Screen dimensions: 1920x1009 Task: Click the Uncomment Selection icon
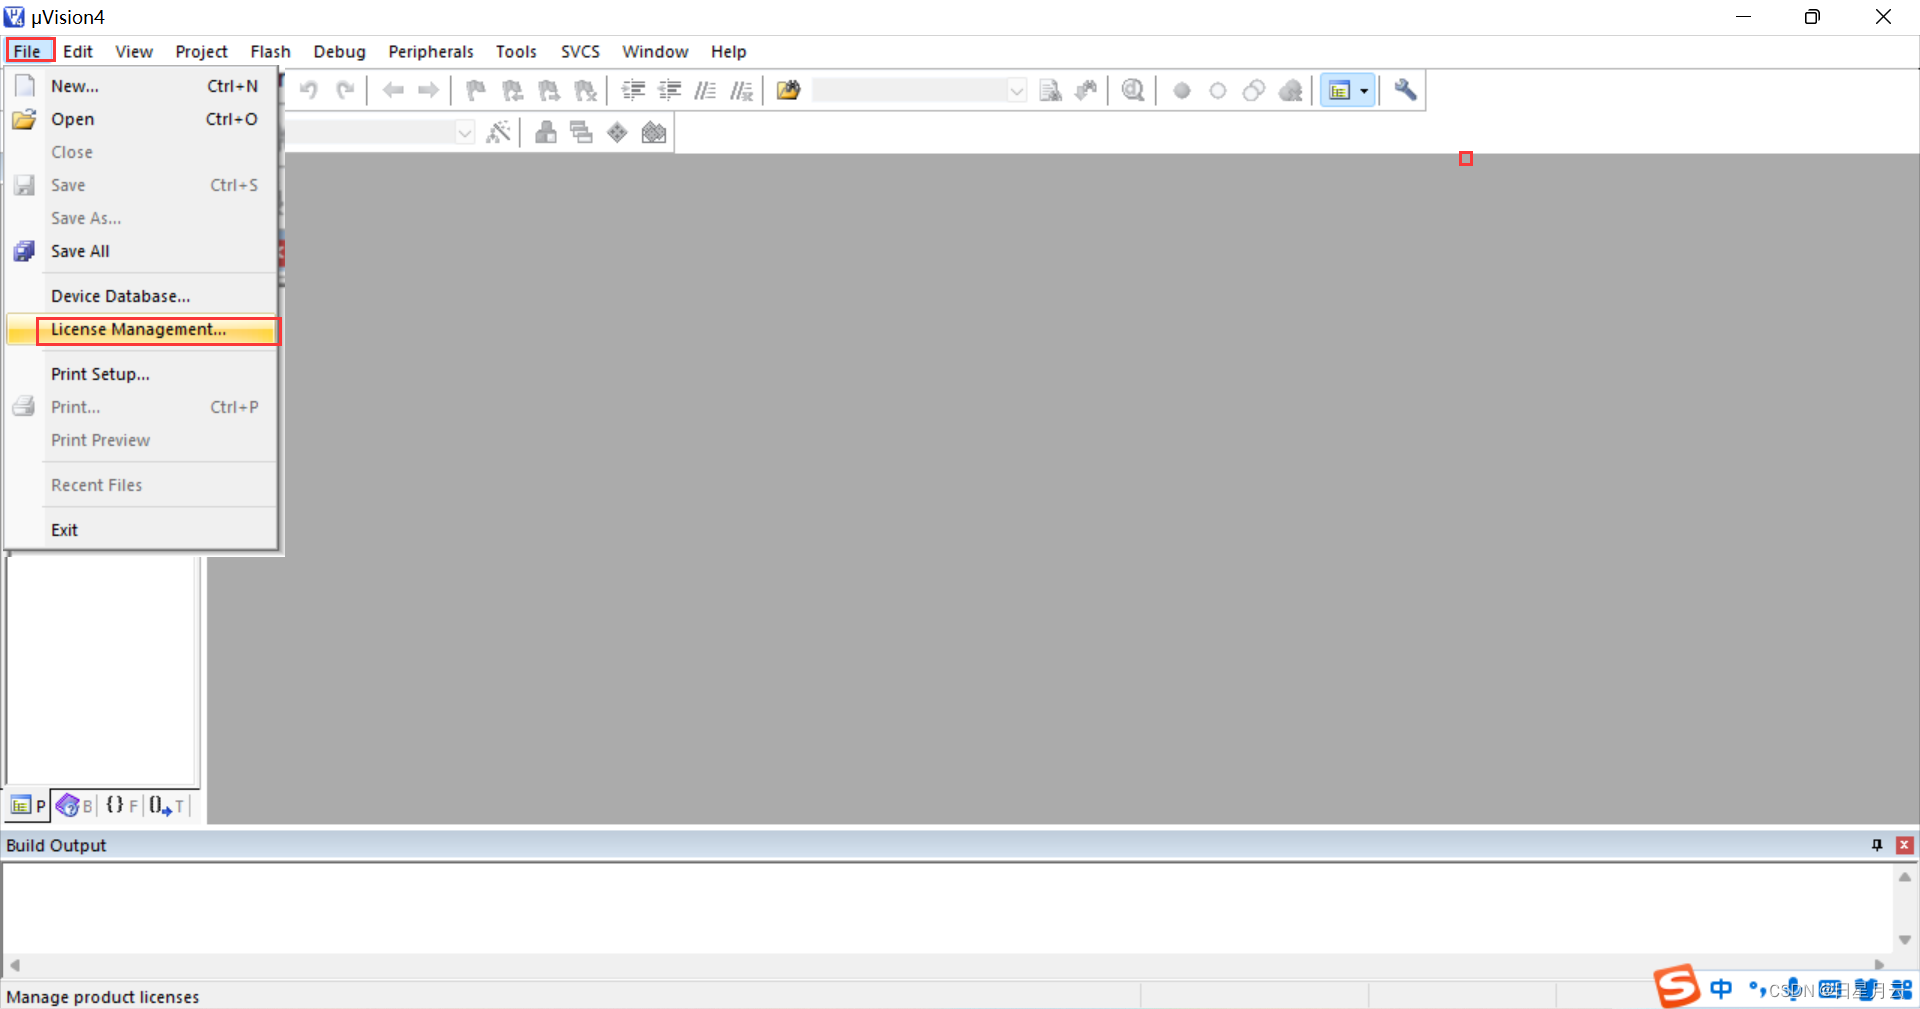[741, 90]
